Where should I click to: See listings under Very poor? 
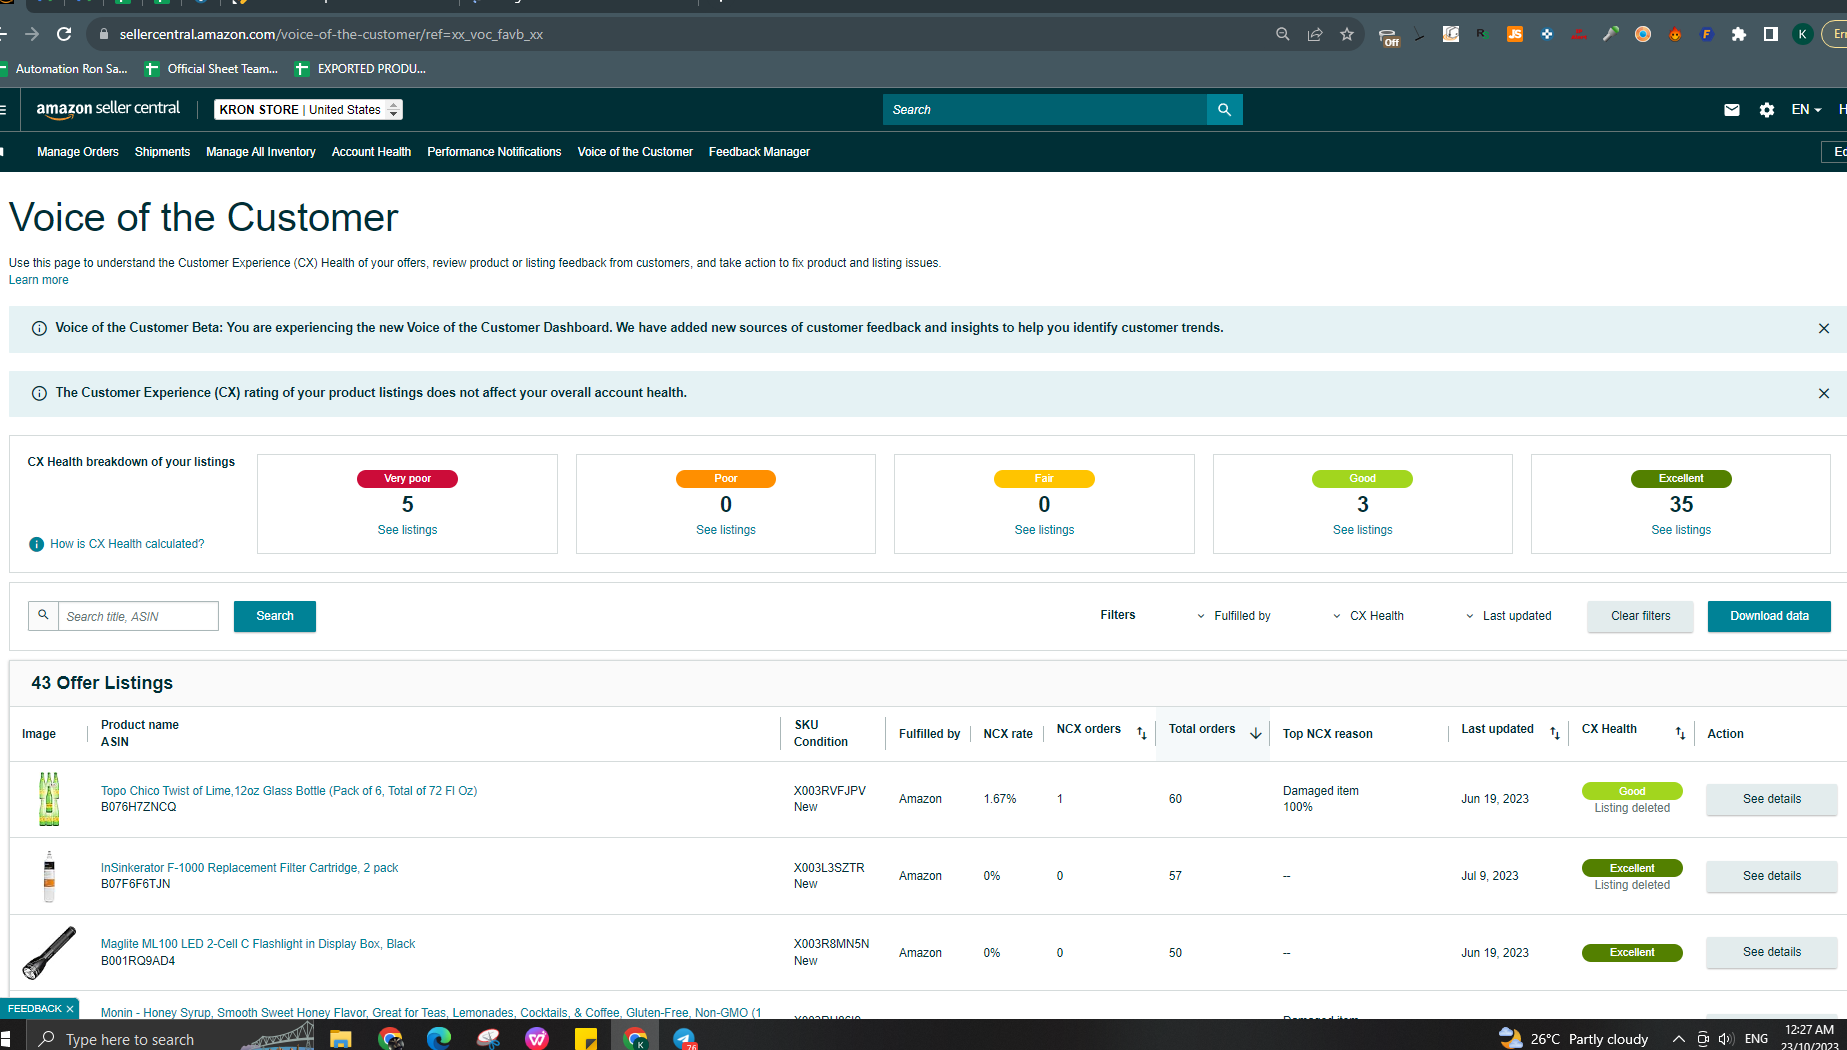407,530
